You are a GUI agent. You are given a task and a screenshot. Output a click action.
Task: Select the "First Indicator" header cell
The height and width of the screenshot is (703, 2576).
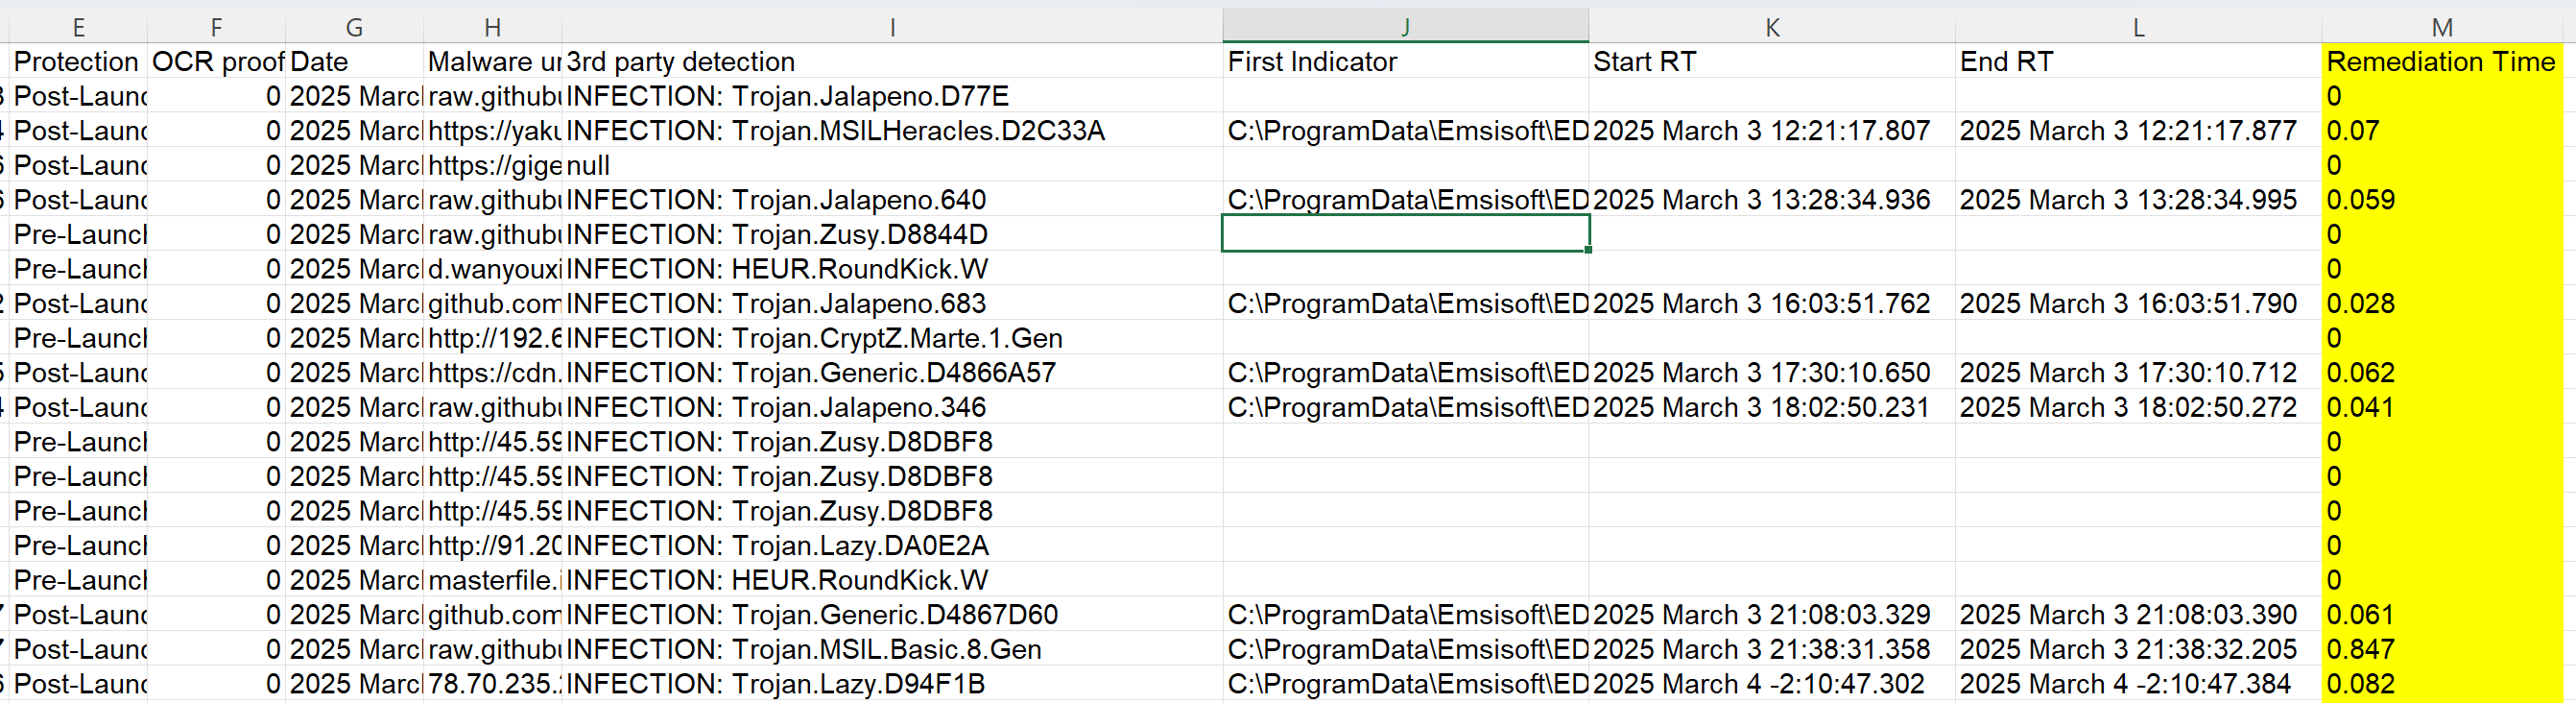[x=1404, y=62]
